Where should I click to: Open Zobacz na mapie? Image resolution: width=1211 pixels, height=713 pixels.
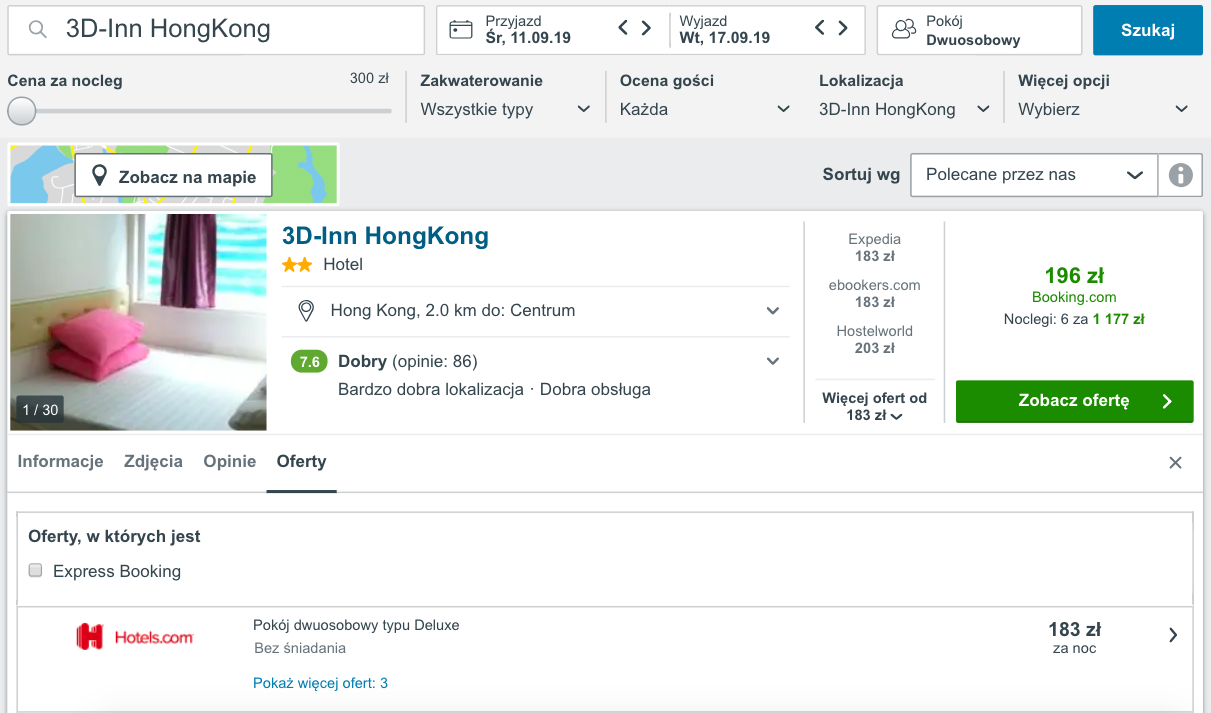pyautogui.click(x=173, y=176)
